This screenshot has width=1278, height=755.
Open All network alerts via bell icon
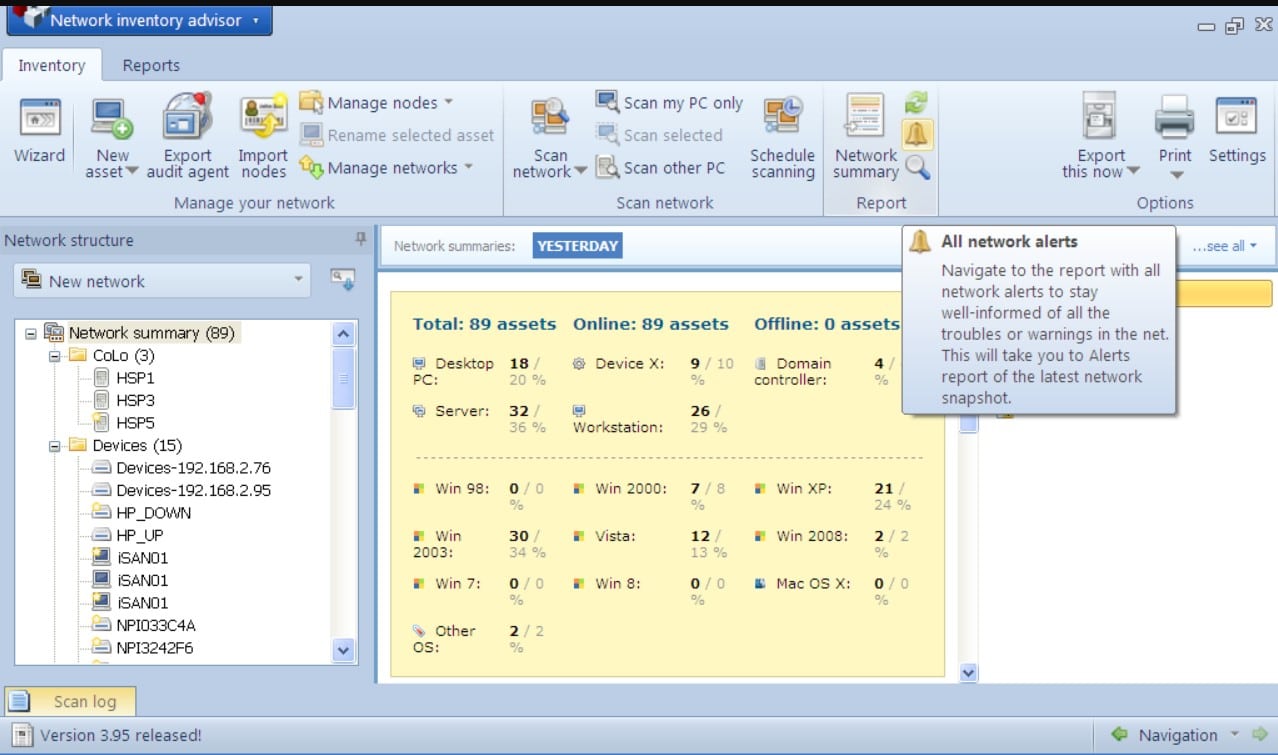916,134
